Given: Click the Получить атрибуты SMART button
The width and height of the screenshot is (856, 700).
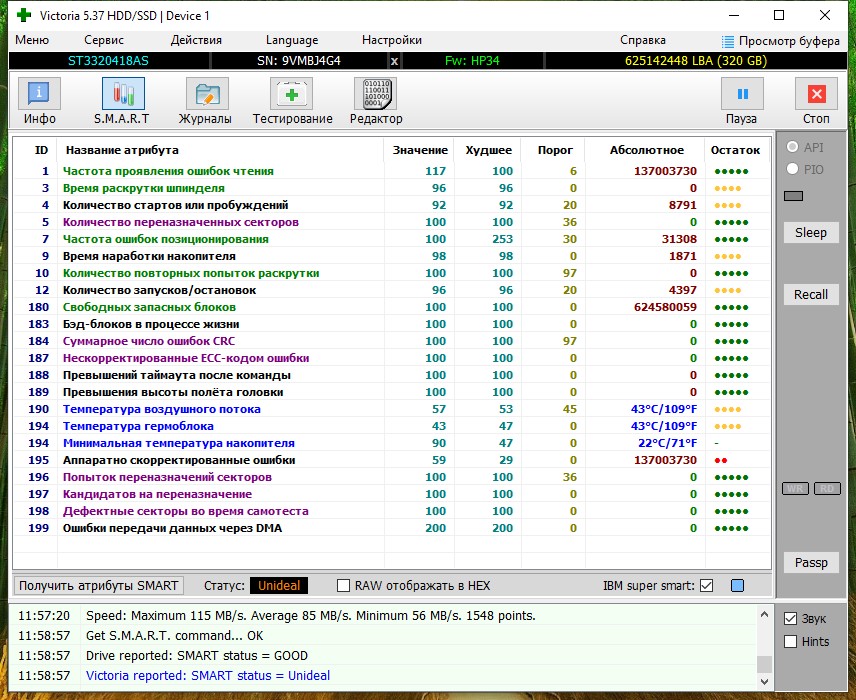Looking at the screenshot, I should [x=99, y=585].
